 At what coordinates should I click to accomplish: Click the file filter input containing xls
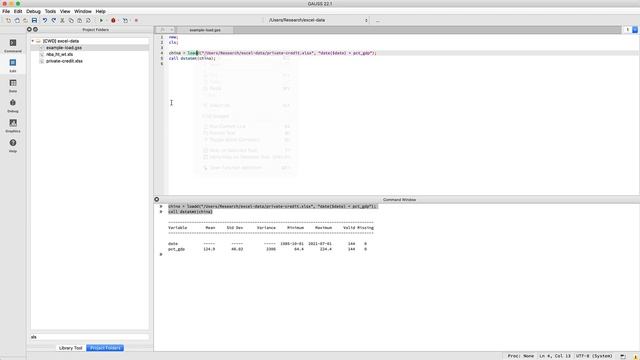click(x=90, y=337)
